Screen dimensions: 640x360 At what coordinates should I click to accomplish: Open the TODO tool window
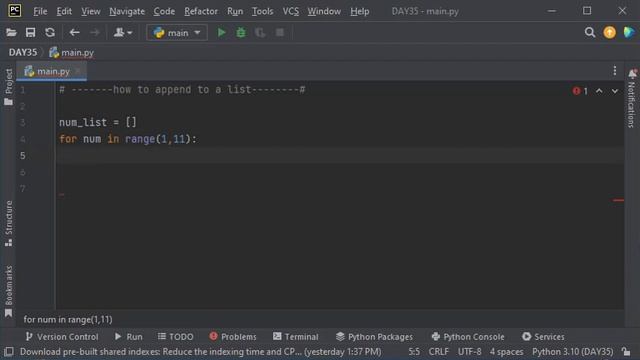pos(176,337)
